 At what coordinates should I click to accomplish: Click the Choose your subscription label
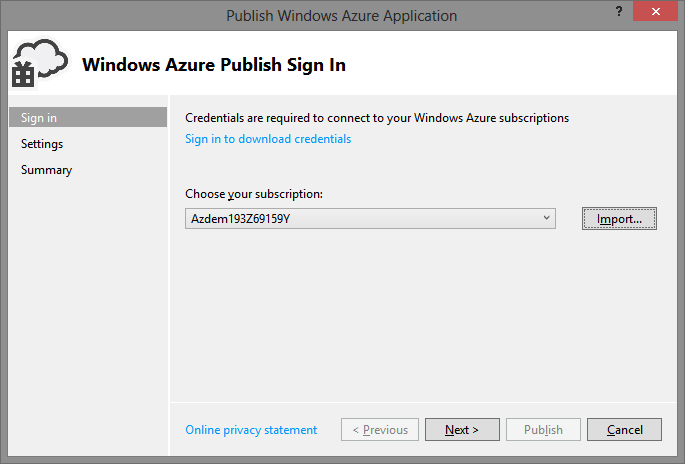pyautogui.click(x=254, y=194)
